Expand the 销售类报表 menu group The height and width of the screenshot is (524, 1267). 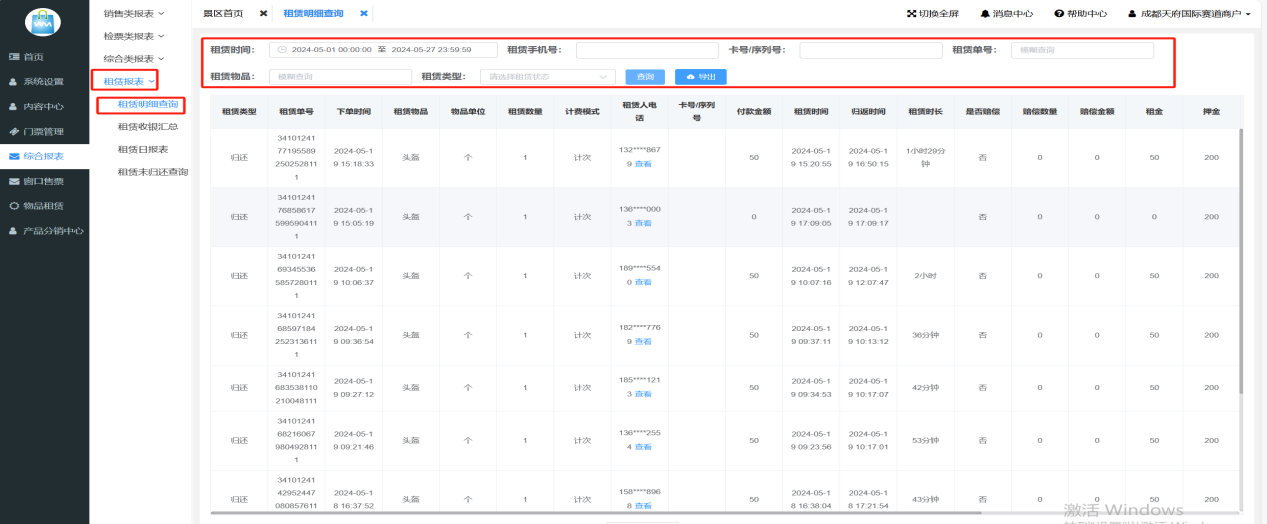[134, 14]
